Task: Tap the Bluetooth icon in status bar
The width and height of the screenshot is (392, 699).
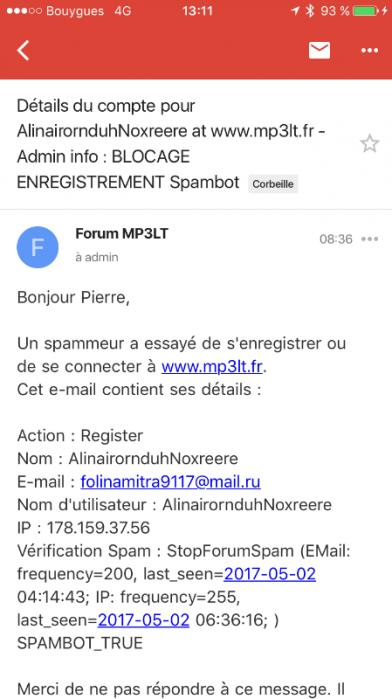Action: tap(310, 11)
